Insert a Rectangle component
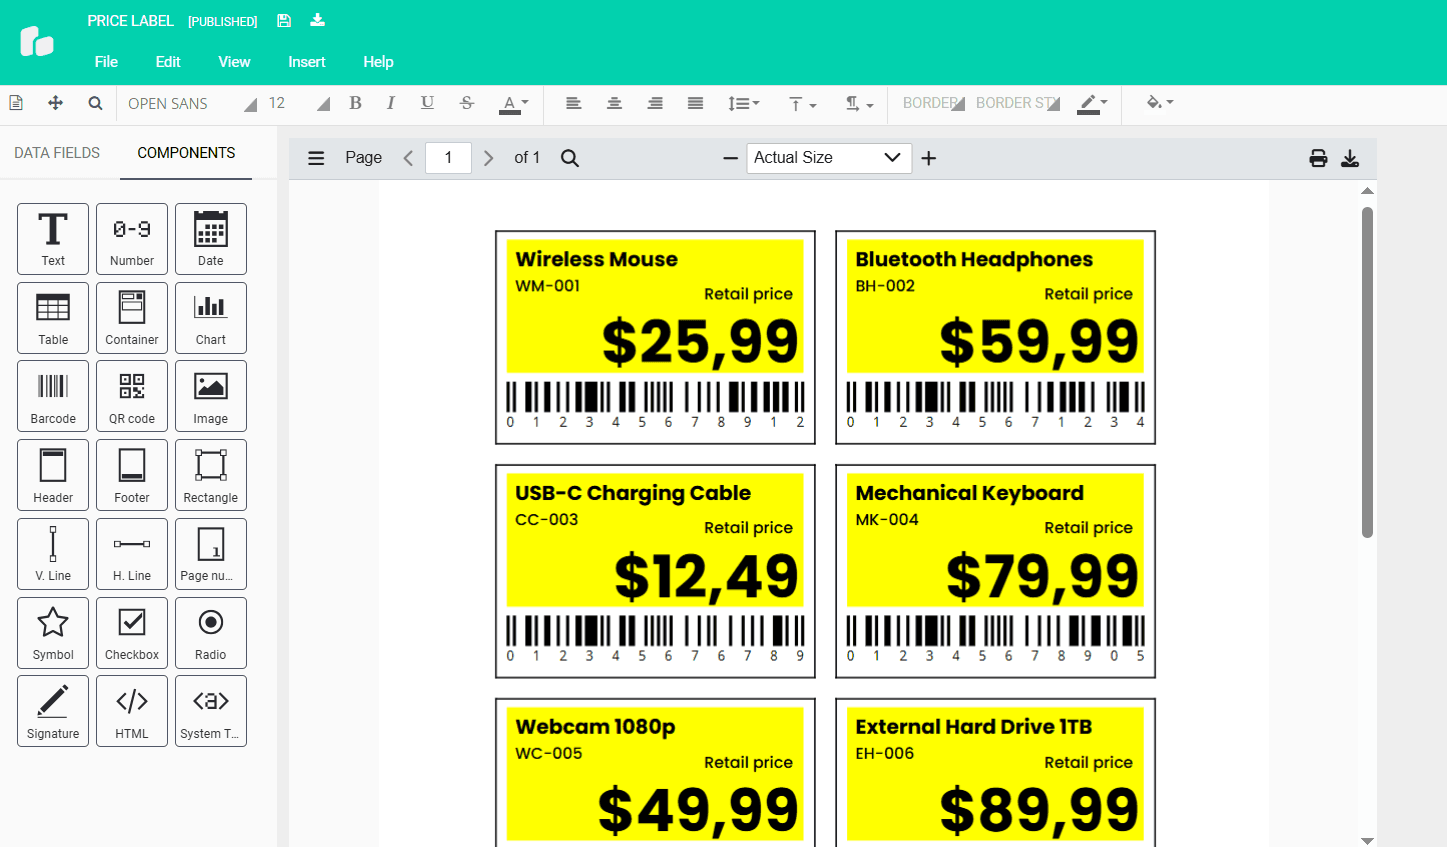1447x847 pixels. 211,475
